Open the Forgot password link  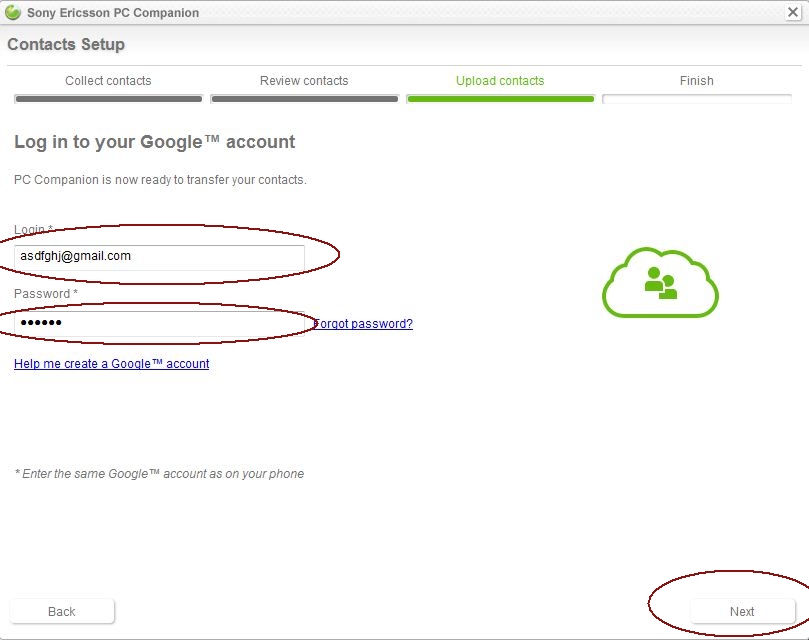click(363, 324)
